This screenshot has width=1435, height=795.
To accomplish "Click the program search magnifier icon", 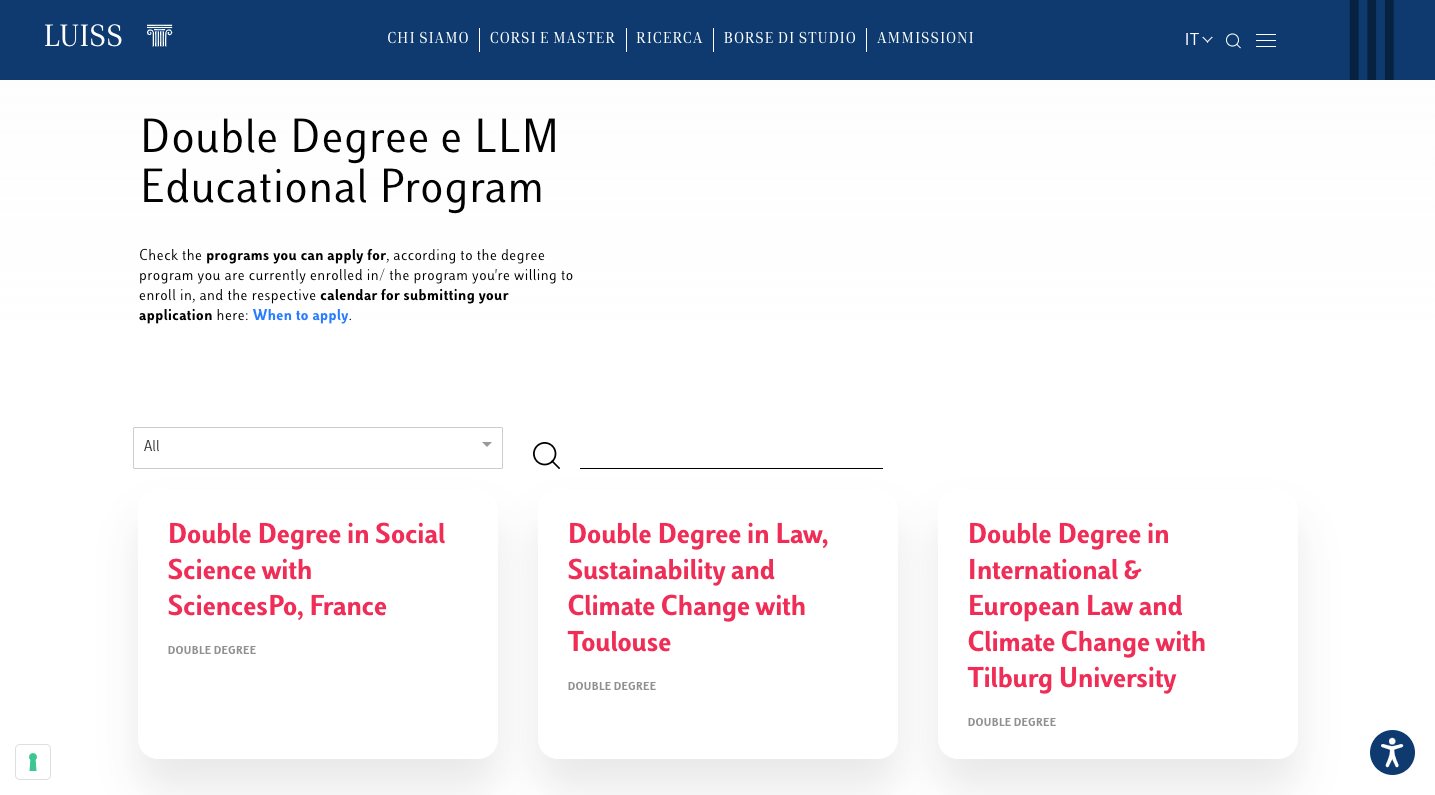I will point(546,456).
